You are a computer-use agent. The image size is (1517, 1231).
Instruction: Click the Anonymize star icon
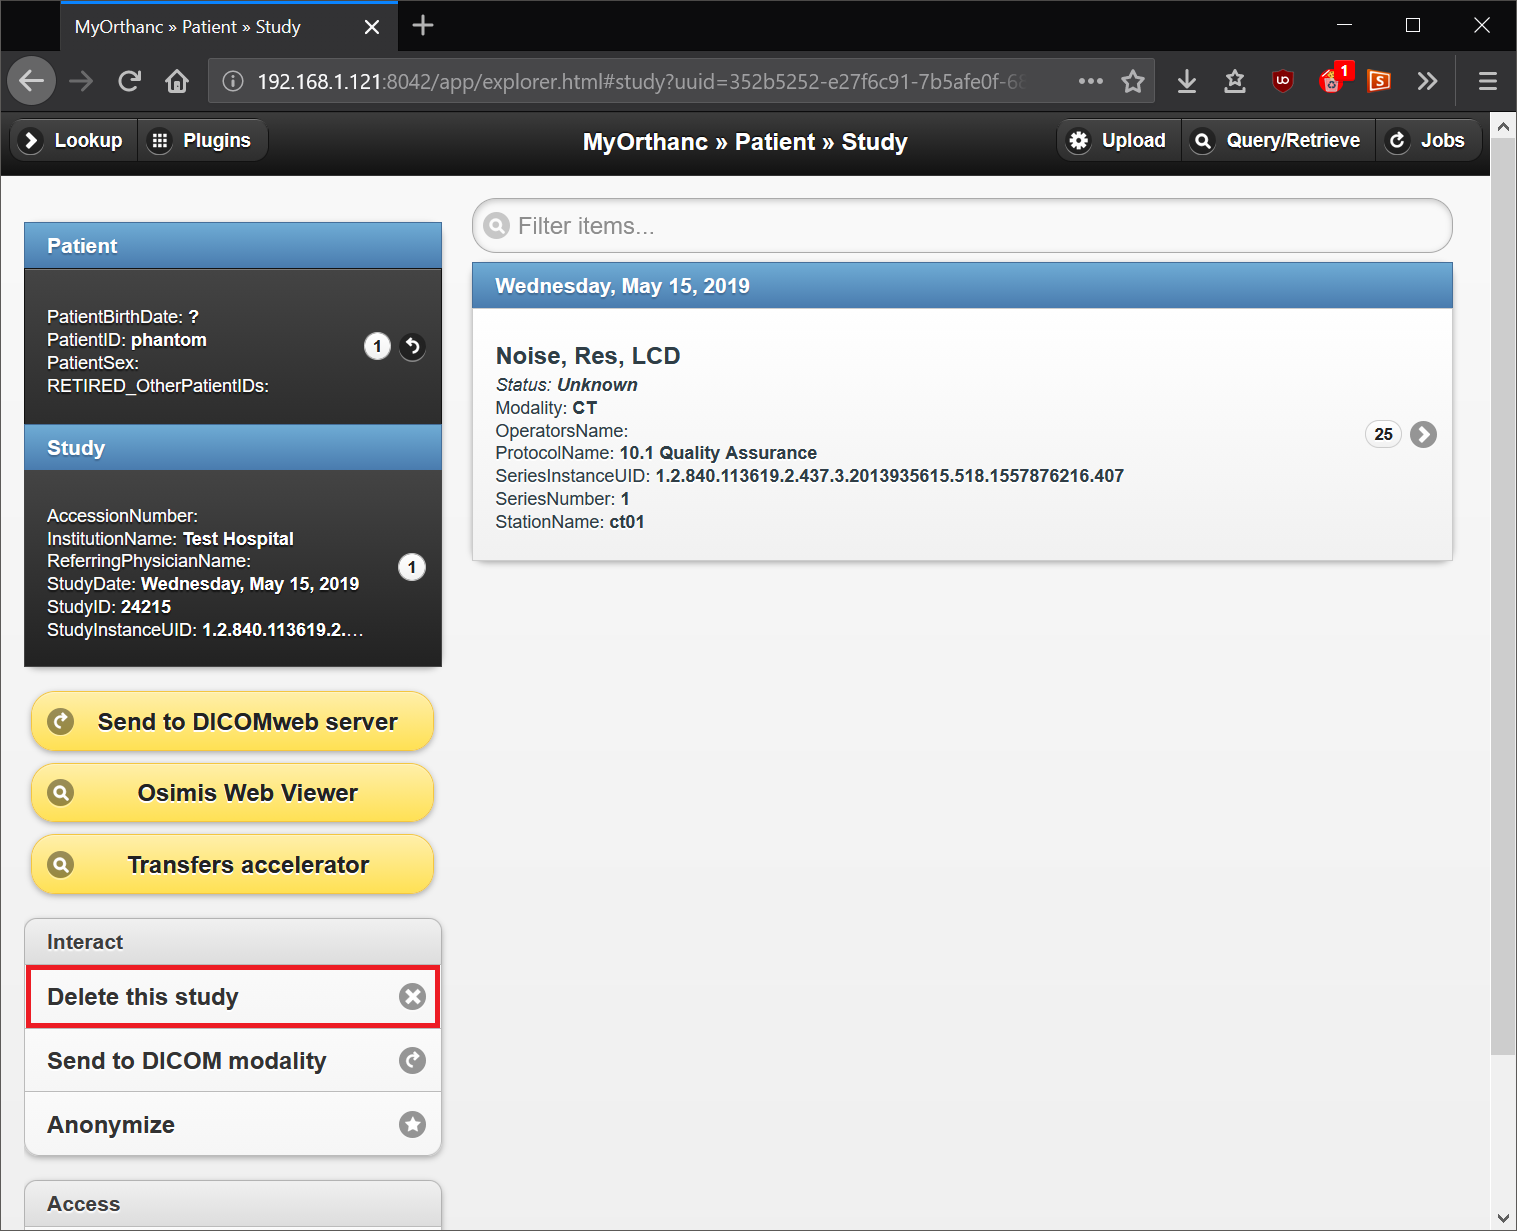[x=412, y=1124]
